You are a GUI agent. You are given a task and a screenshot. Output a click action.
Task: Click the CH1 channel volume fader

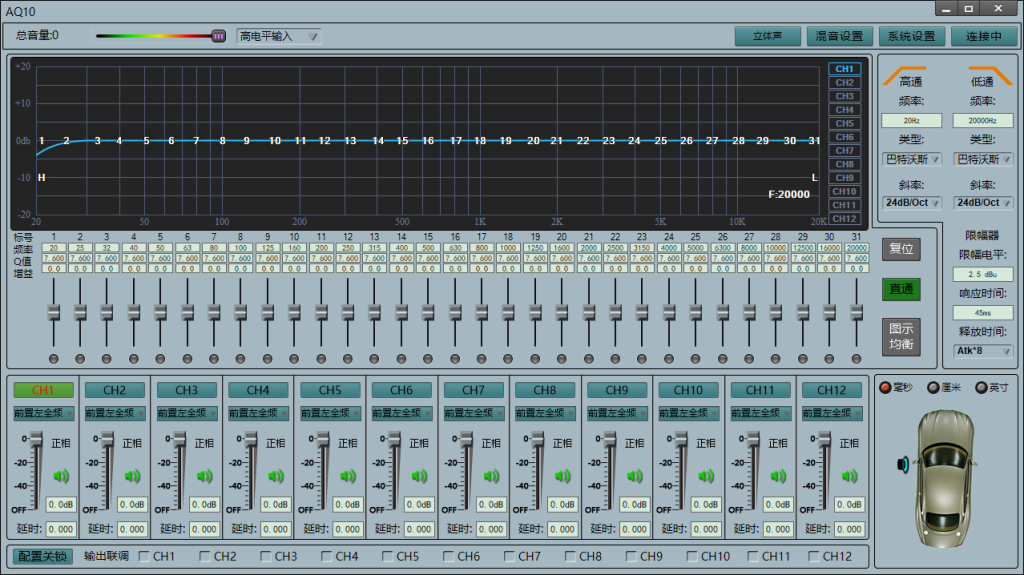click(36, 438)
